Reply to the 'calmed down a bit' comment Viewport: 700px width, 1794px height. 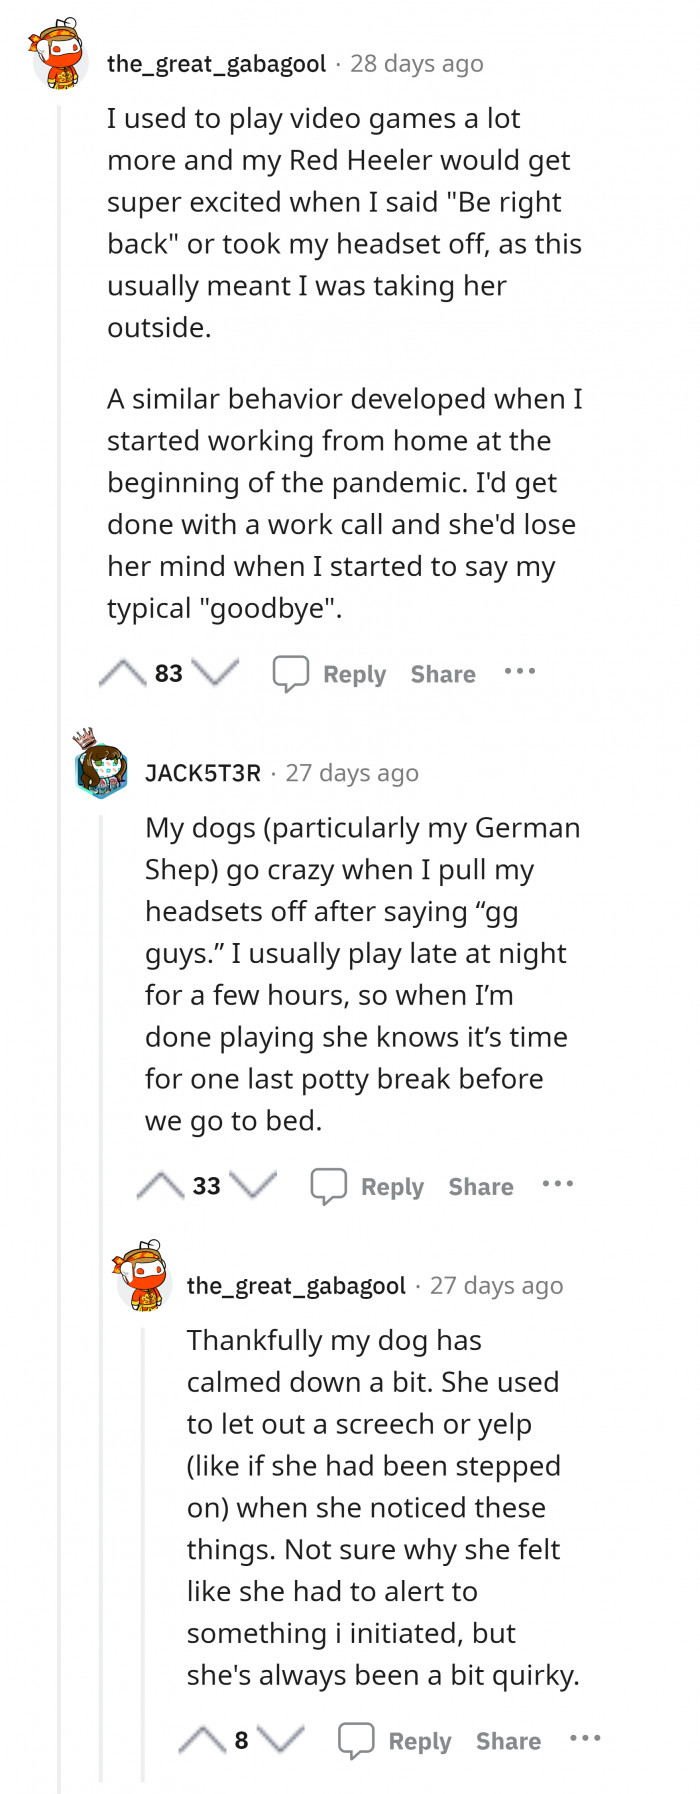(x=419, y=1741)
